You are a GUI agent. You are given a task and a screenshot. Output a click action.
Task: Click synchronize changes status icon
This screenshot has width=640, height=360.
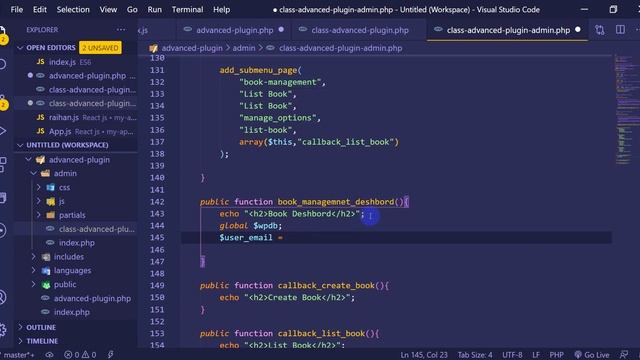coord(49,355)
